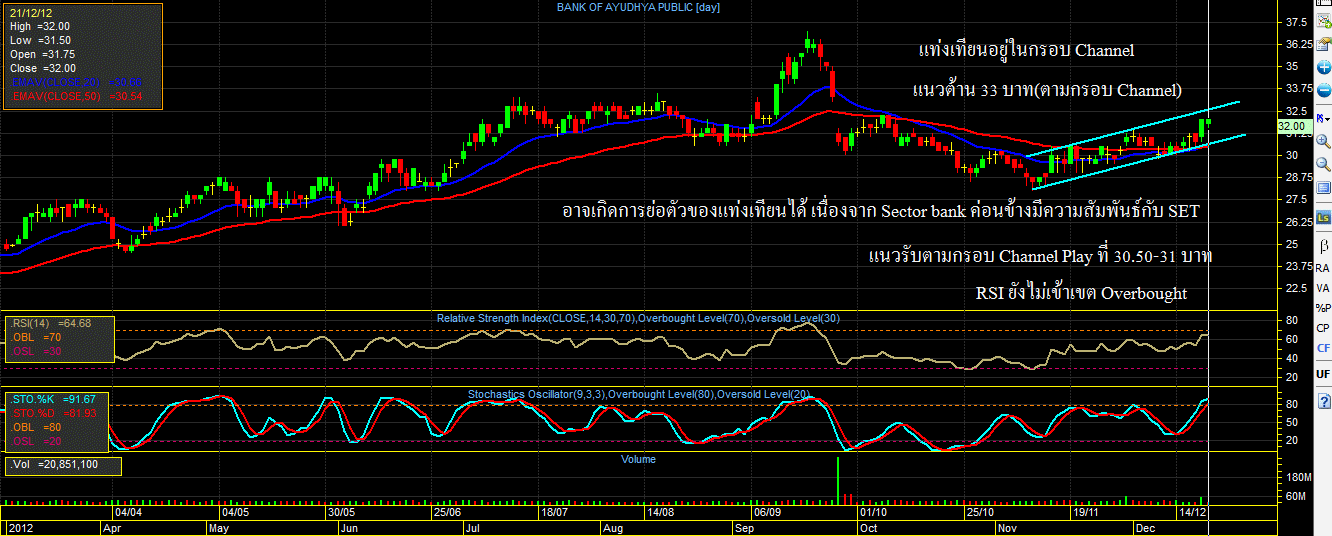Viewport: 1332px width, 536px height.
Task: Click the RSI OBL =70 legend entry
Action: [x=36, y=337]
